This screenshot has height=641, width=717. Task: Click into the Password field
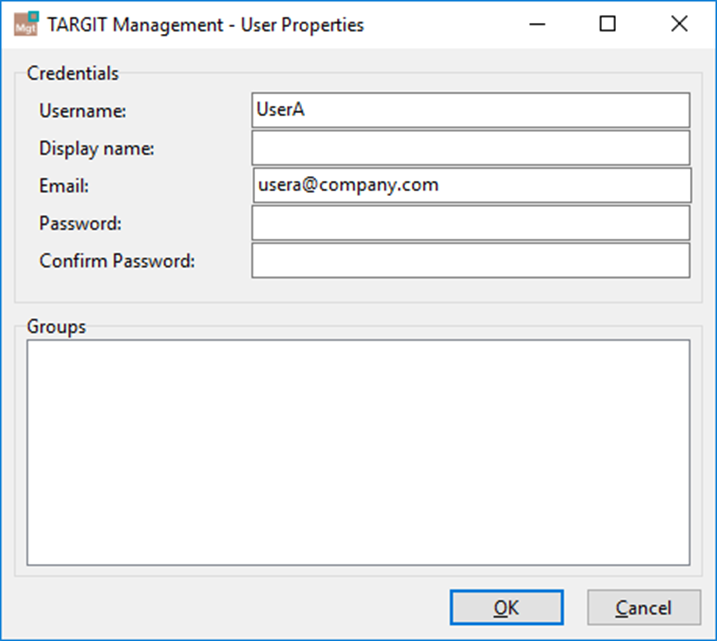(471, 223)
